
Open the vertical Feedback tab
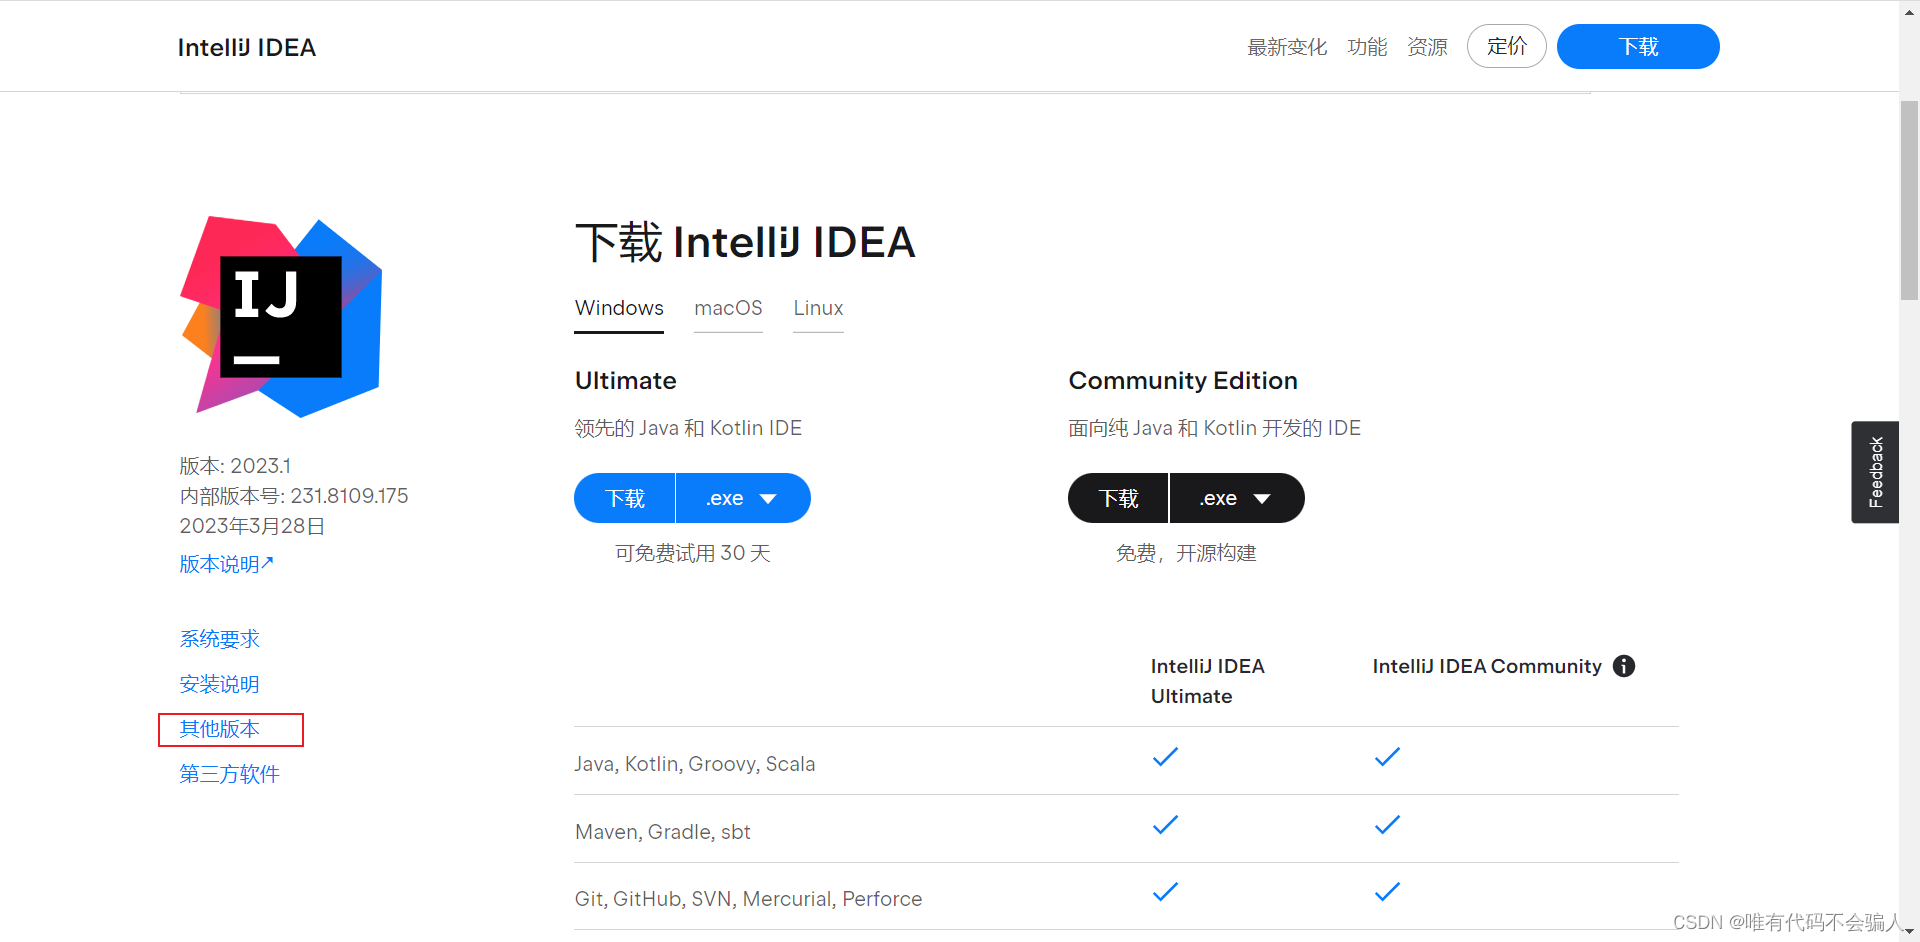point(1875,472)
